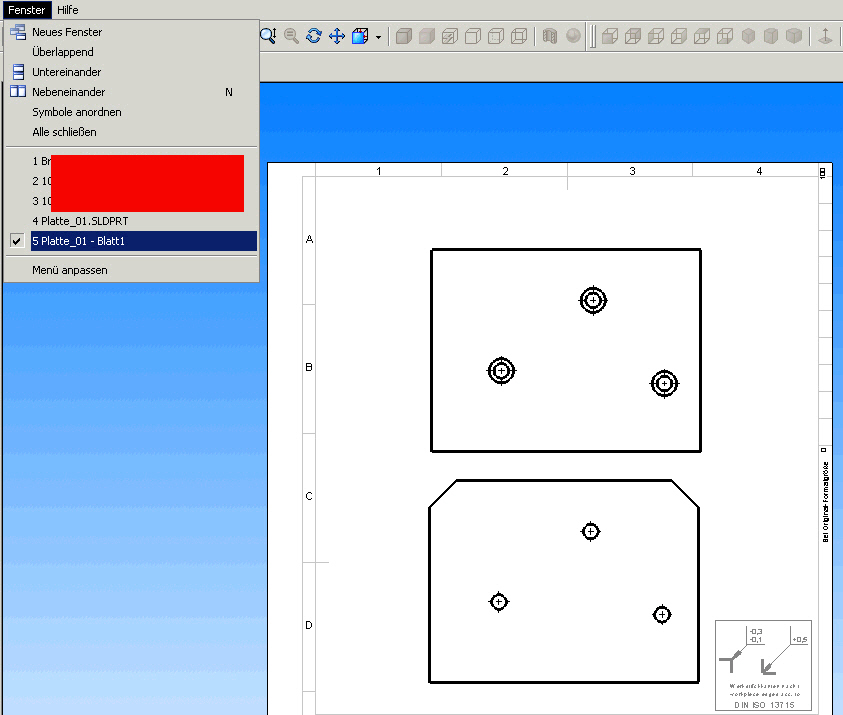Click sheet zone row label 'A'
This screenshot has width=843, height=715.
(x=309, y=239)
